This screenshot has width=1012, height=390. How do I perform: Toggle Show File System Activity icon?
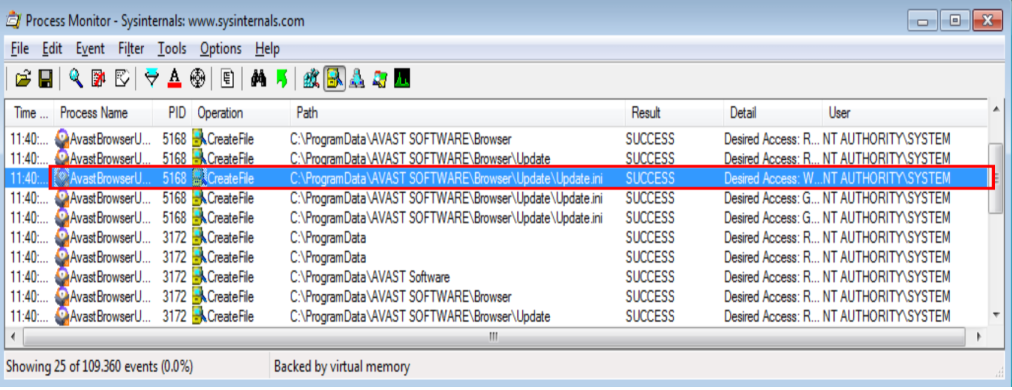pyautogui.click(x=334, y=79)
